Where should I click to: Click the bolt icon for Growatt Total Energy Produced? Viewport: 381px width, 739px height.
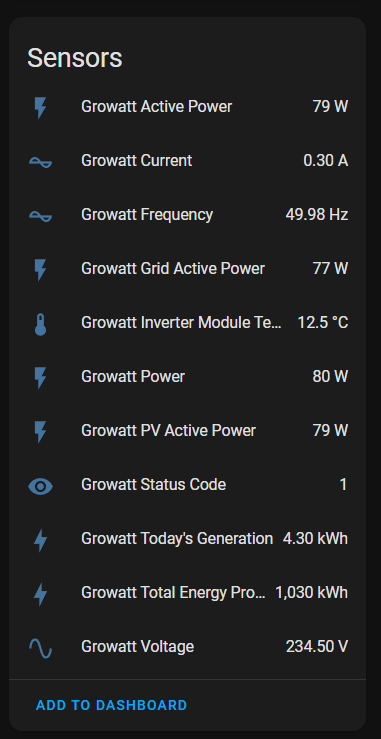coord(41,593)
